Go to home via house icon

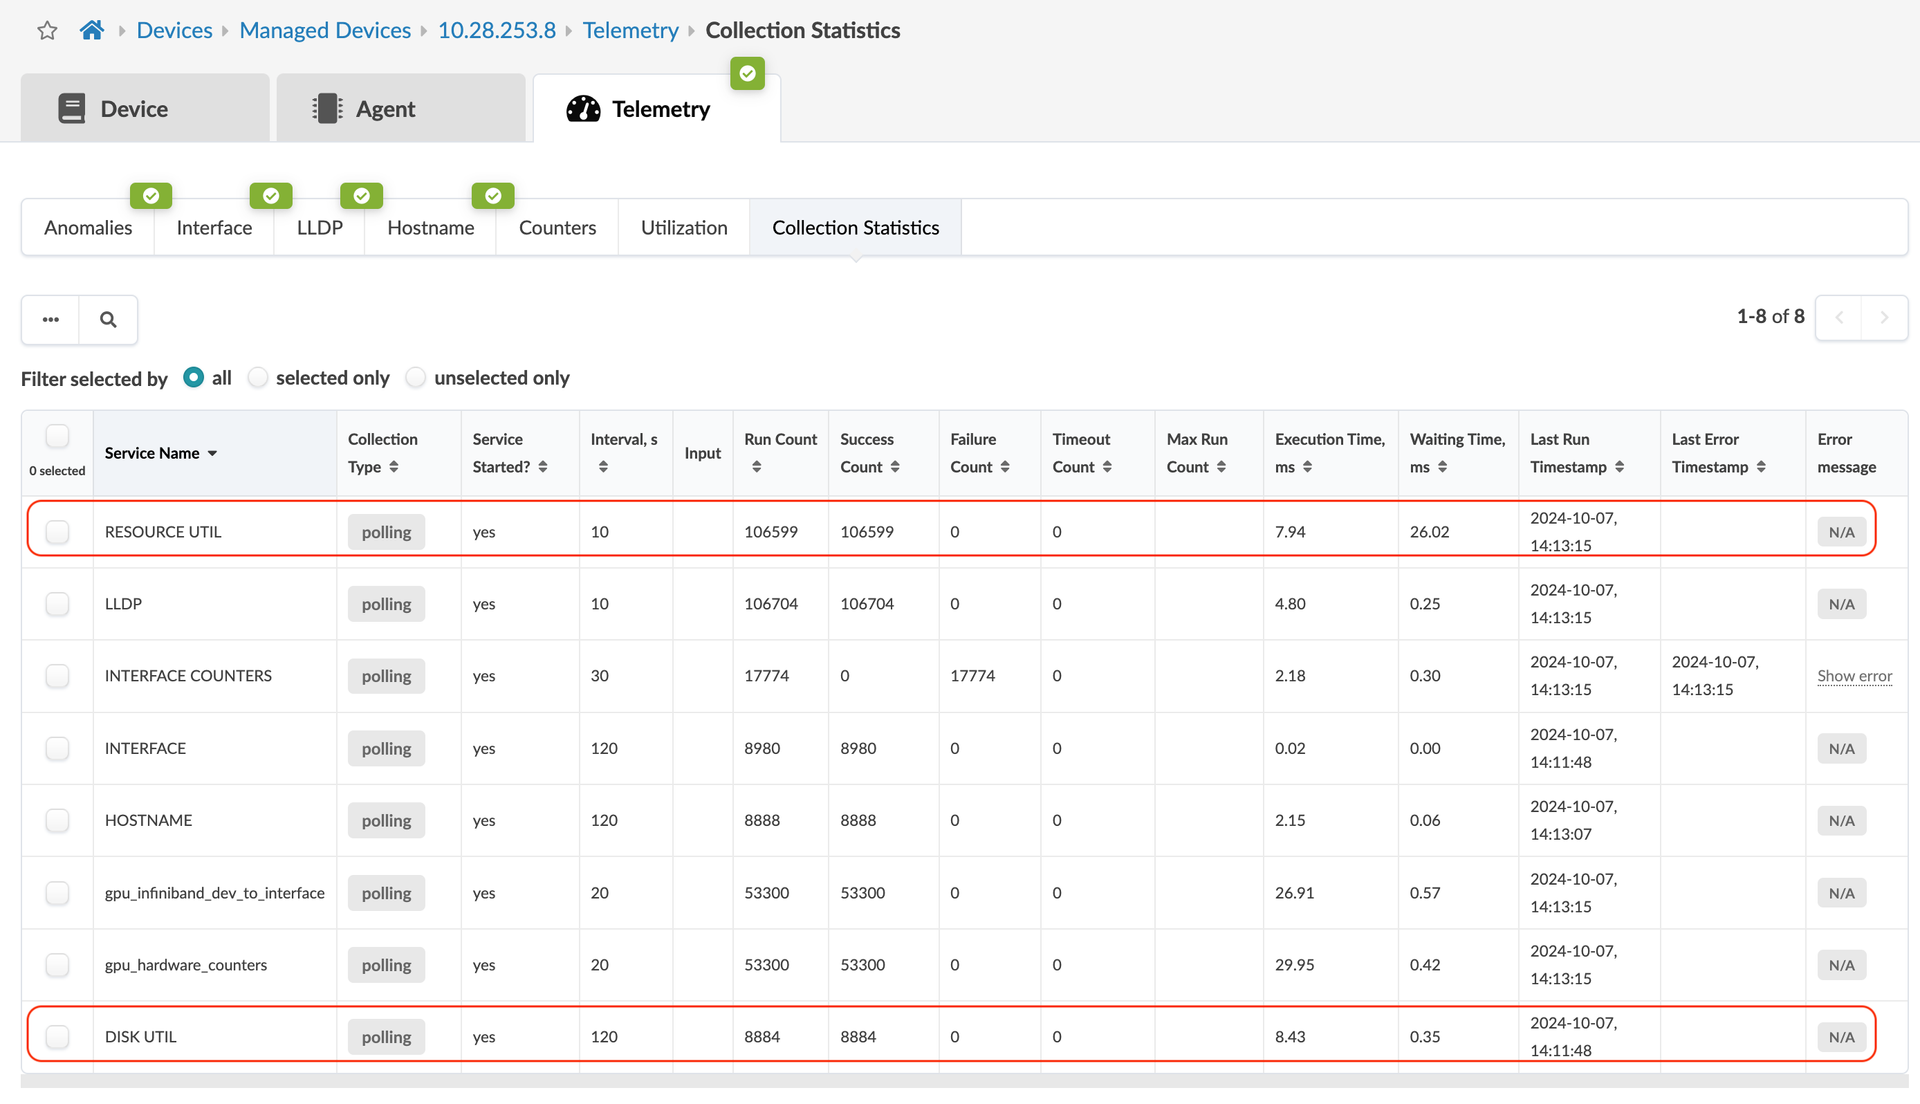[92, 30]
